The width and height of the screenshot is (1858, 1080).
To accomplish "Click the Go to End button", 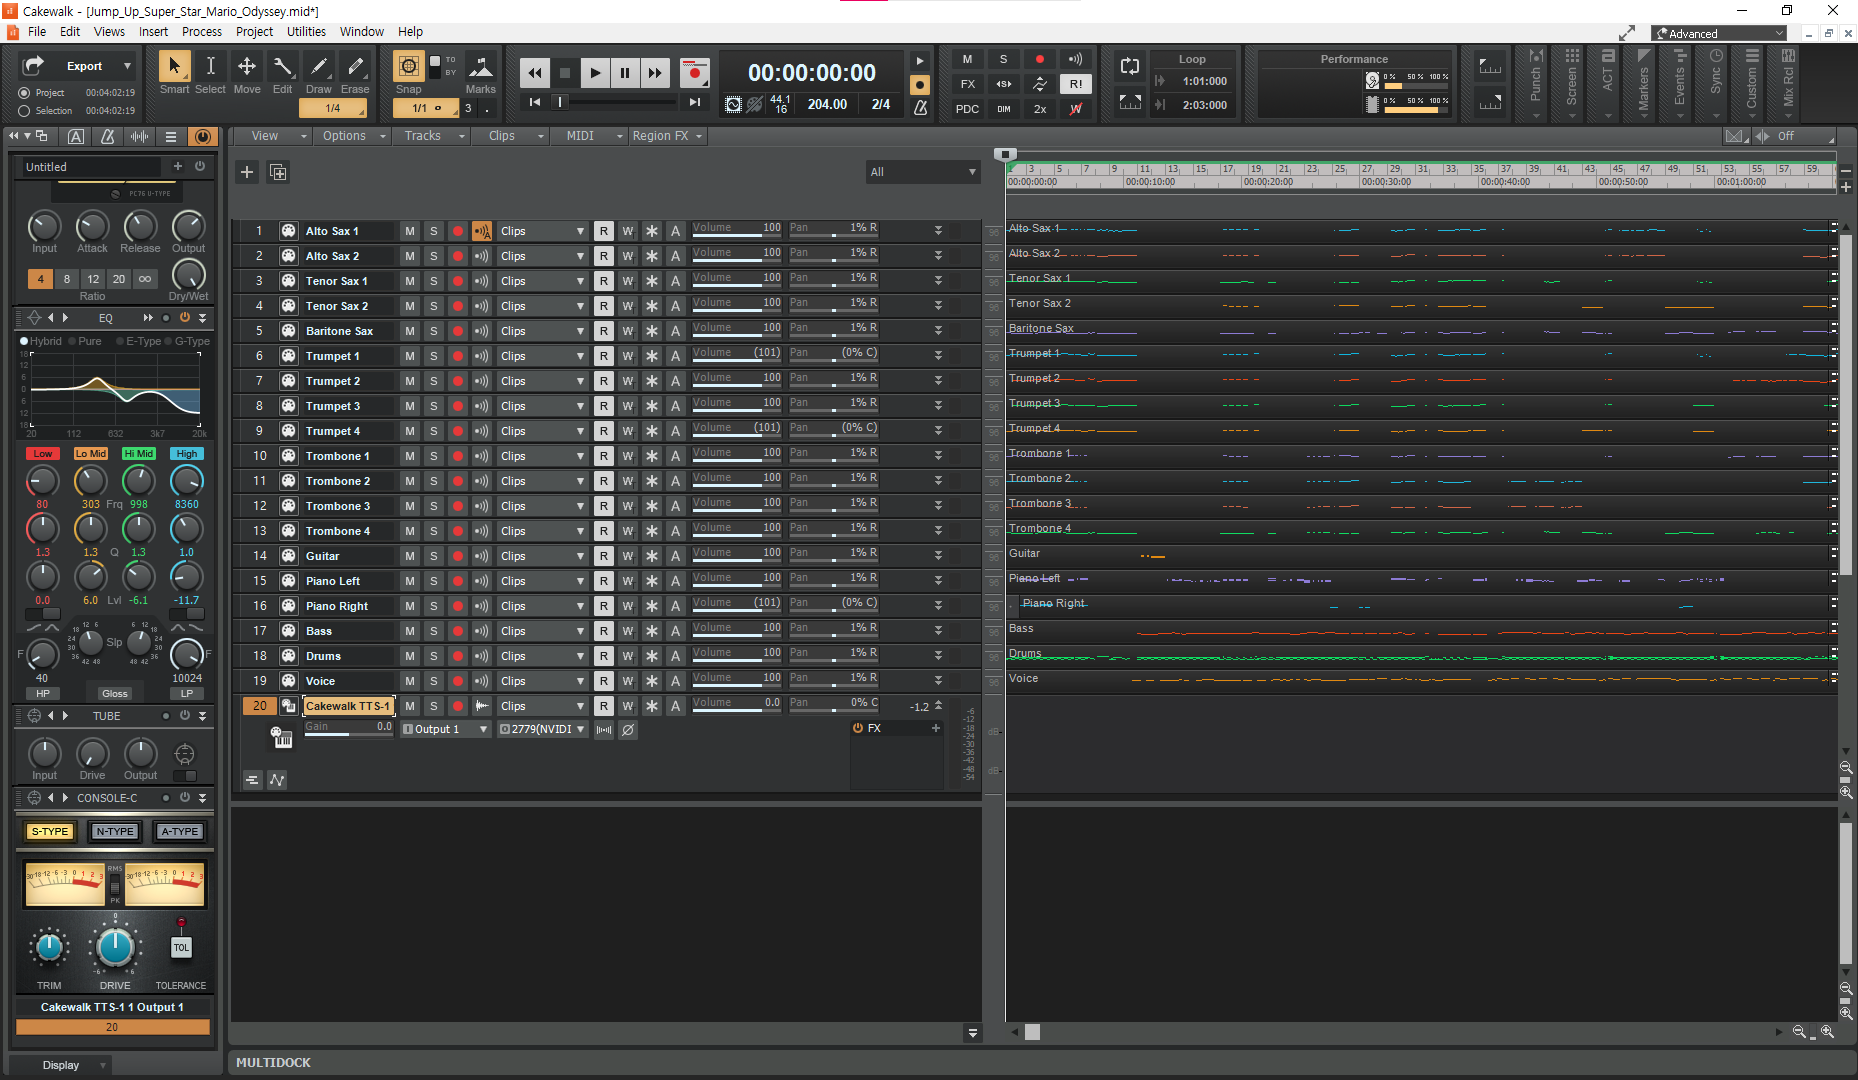I will click(x=694, y=102).
